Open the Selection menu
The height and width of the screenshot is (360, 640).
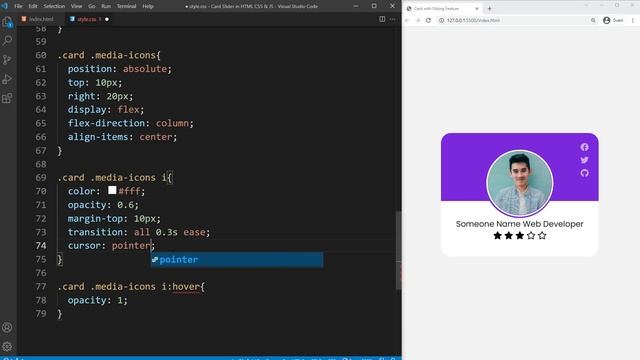[54, 6]
